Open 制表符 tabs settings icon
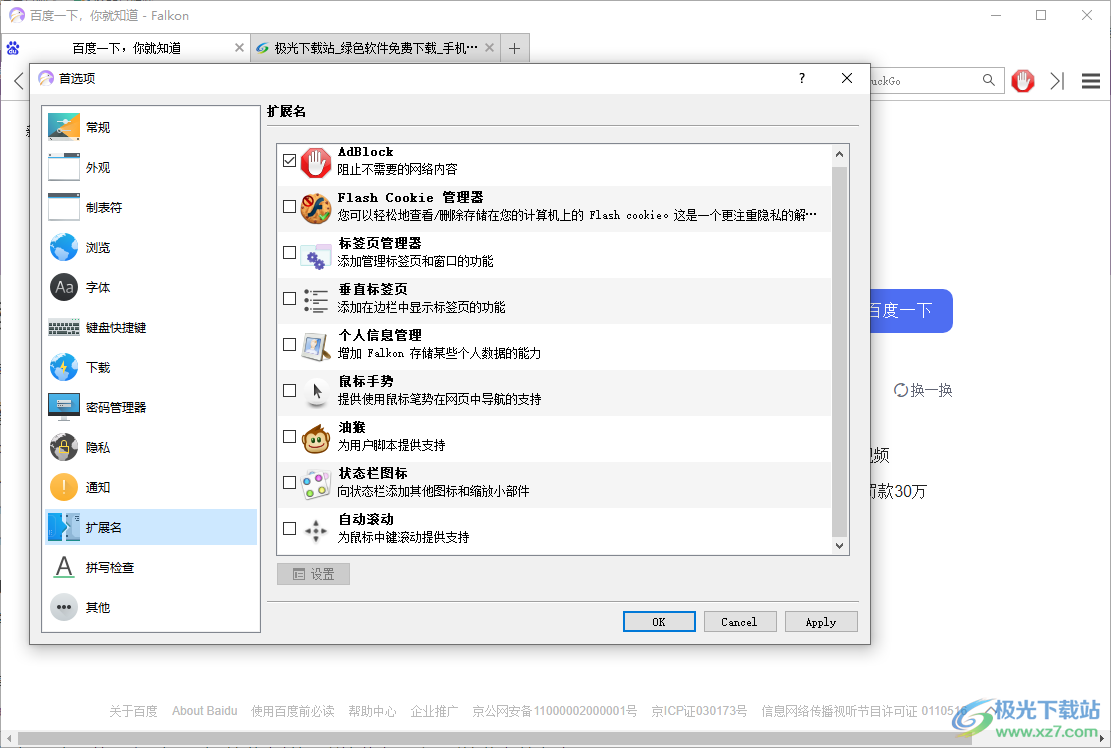 [64, 208]
